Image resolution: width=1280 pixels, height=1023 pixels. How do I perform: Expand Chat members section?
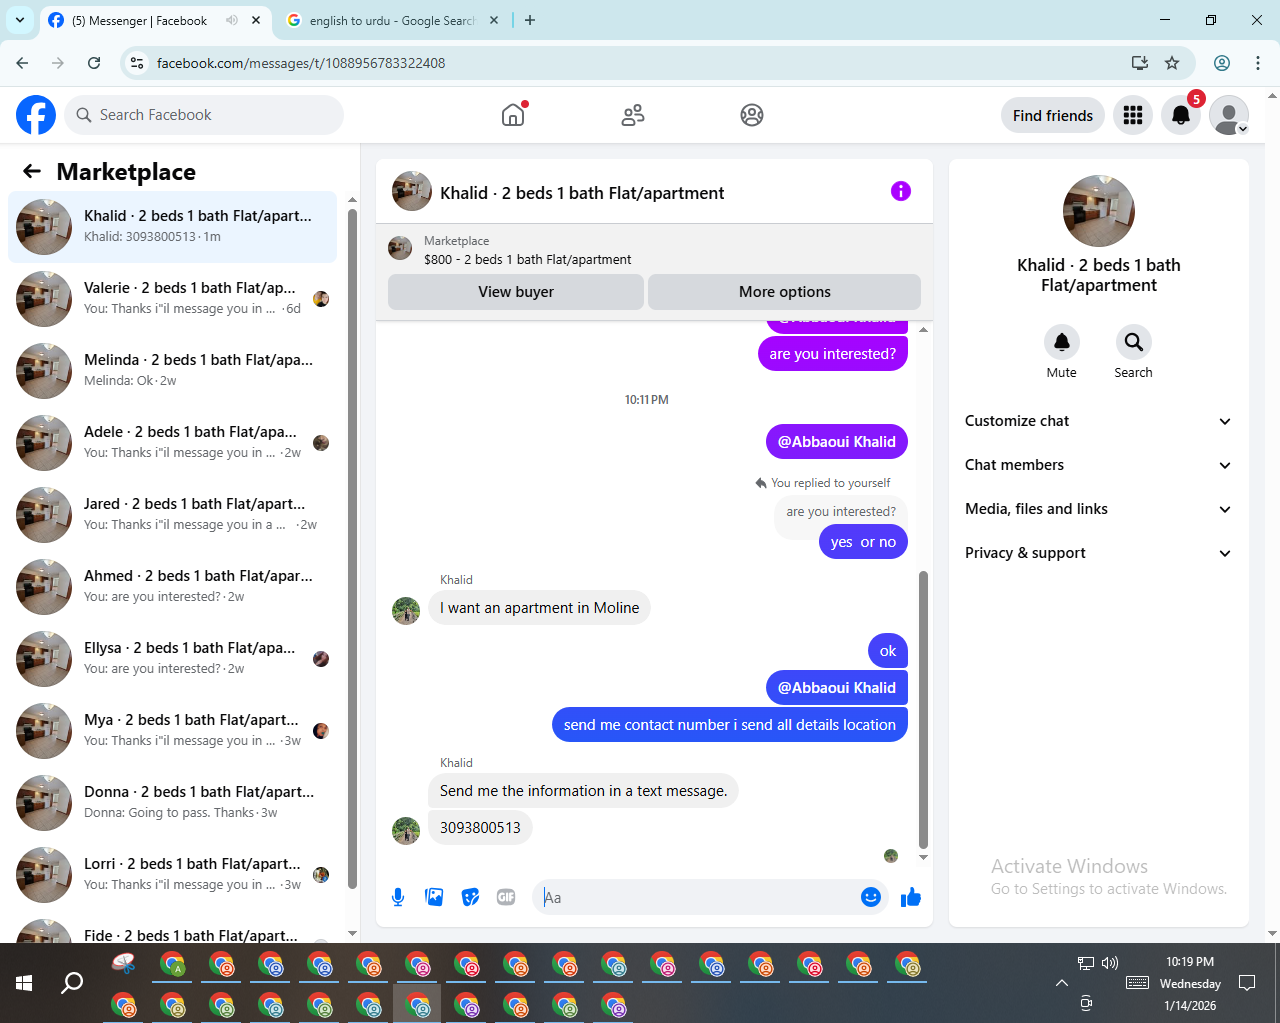click(1098, 465)
